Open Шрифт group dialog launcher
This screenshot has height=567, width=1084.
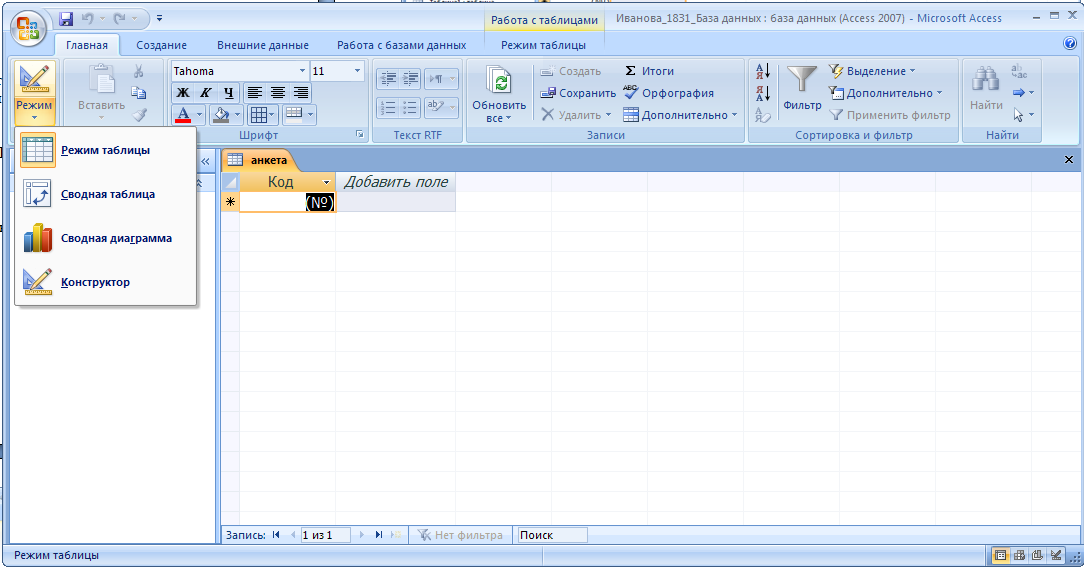[359, 135]
